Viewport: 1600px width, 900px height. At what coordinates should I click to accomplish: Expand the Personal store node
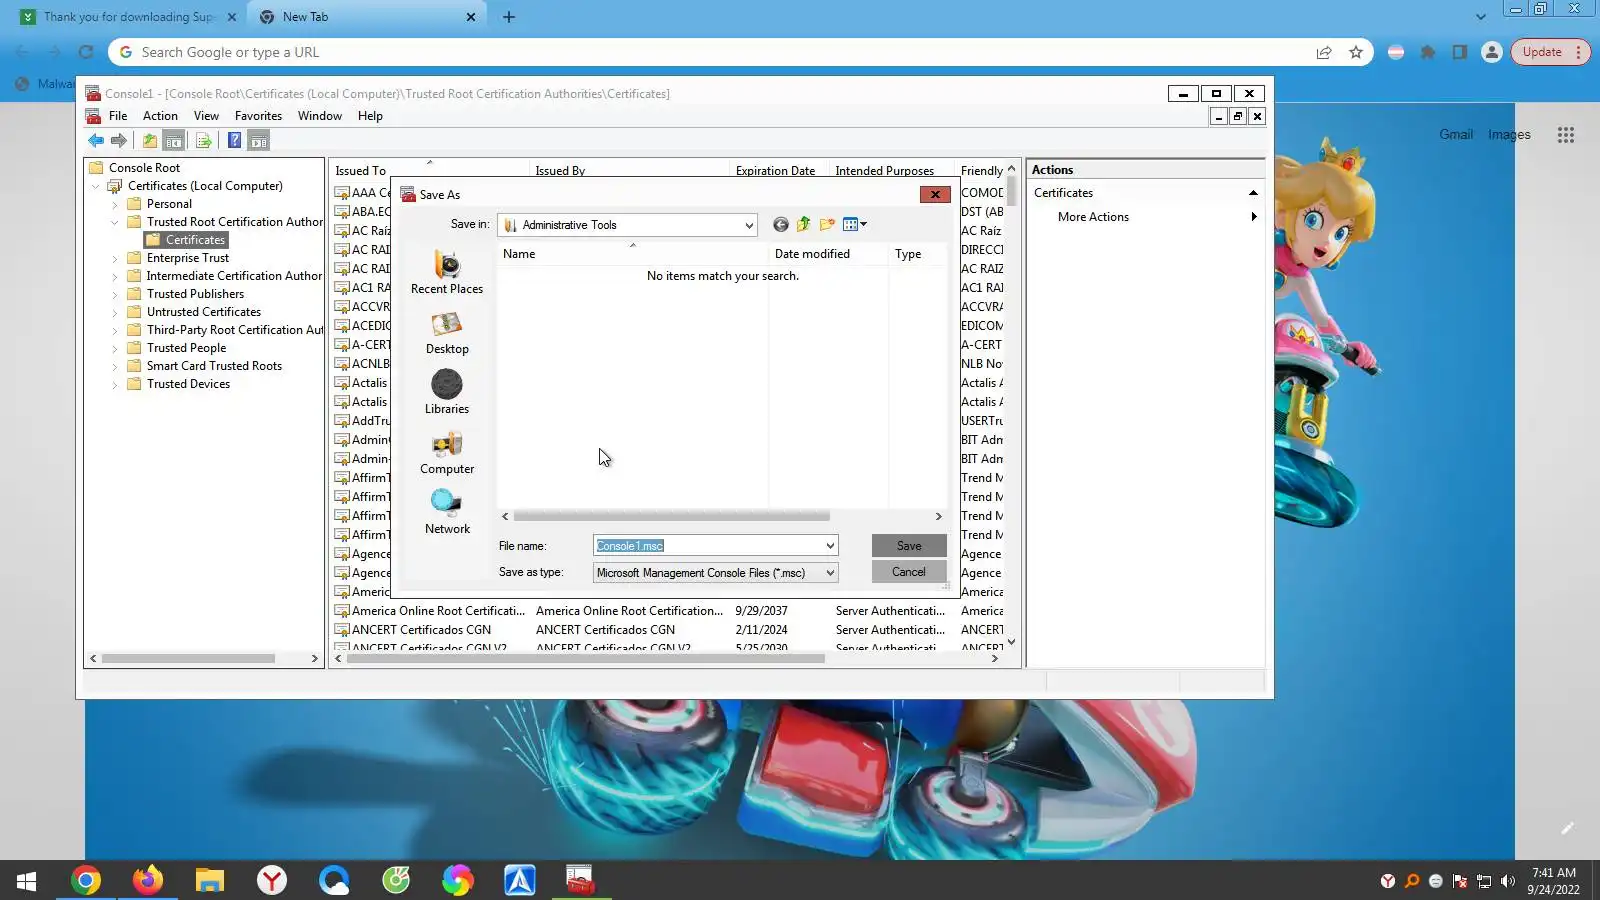[115, 204]
